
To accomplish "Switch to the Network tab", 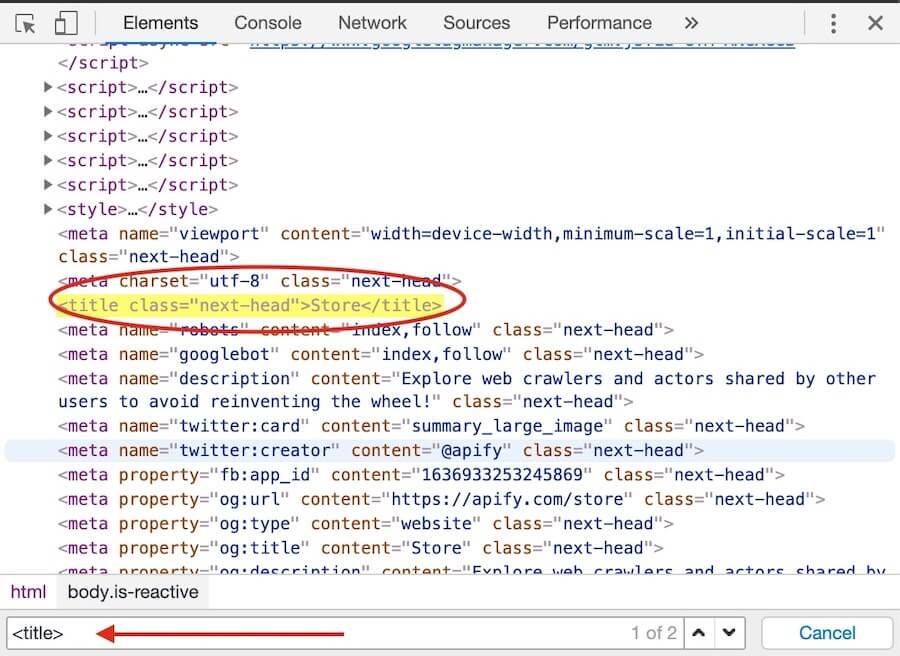I will pyautogui.click(x=372, y=23).
